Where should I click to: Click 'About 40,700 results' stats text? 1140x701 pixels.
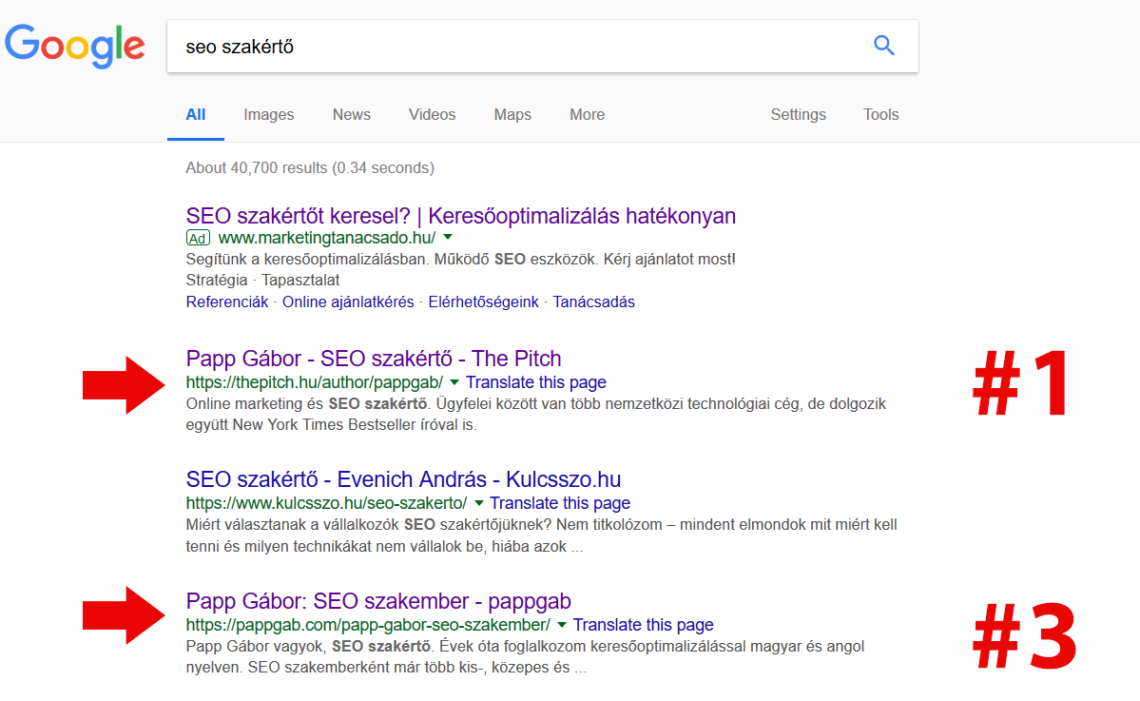(x=310, y=168)
